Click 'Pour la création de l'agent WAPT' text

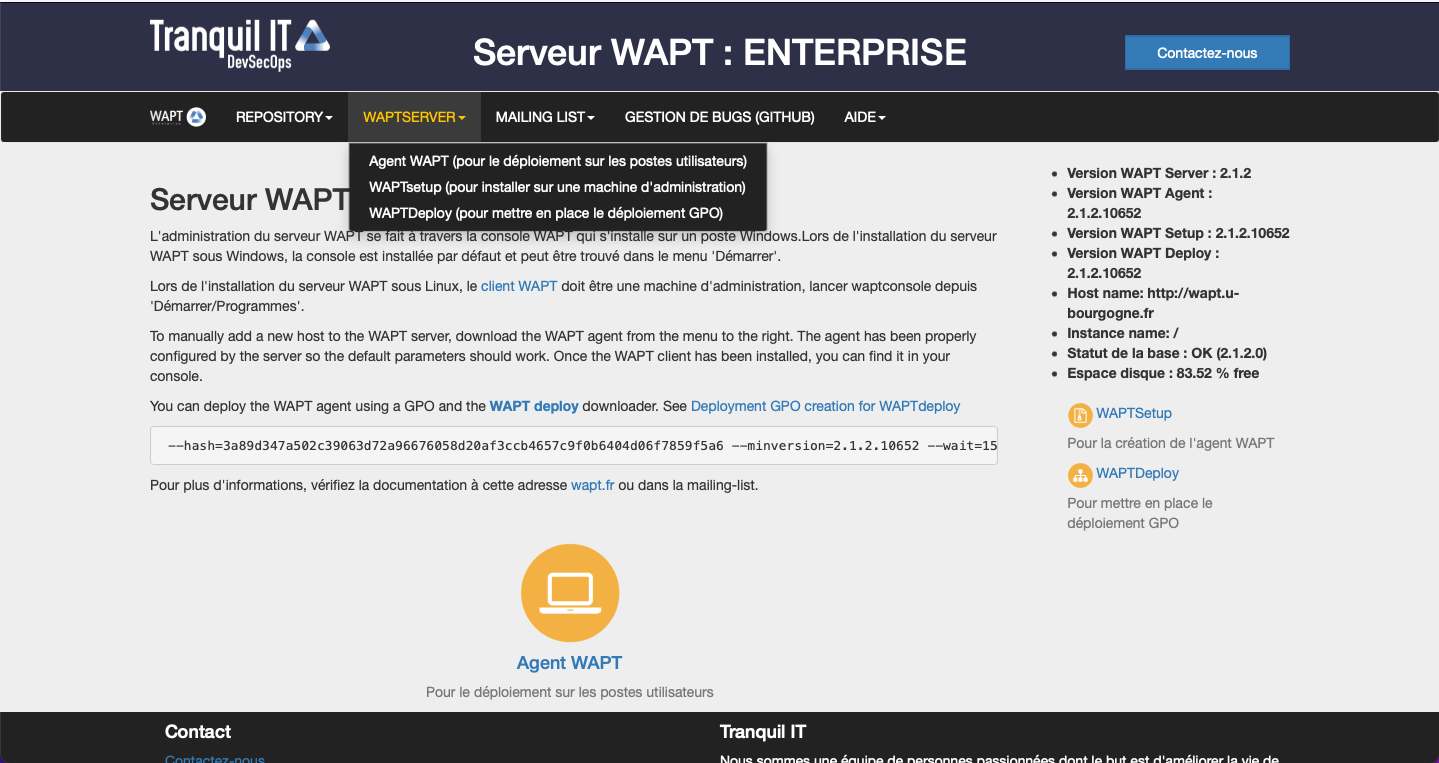pos(1171,443)
